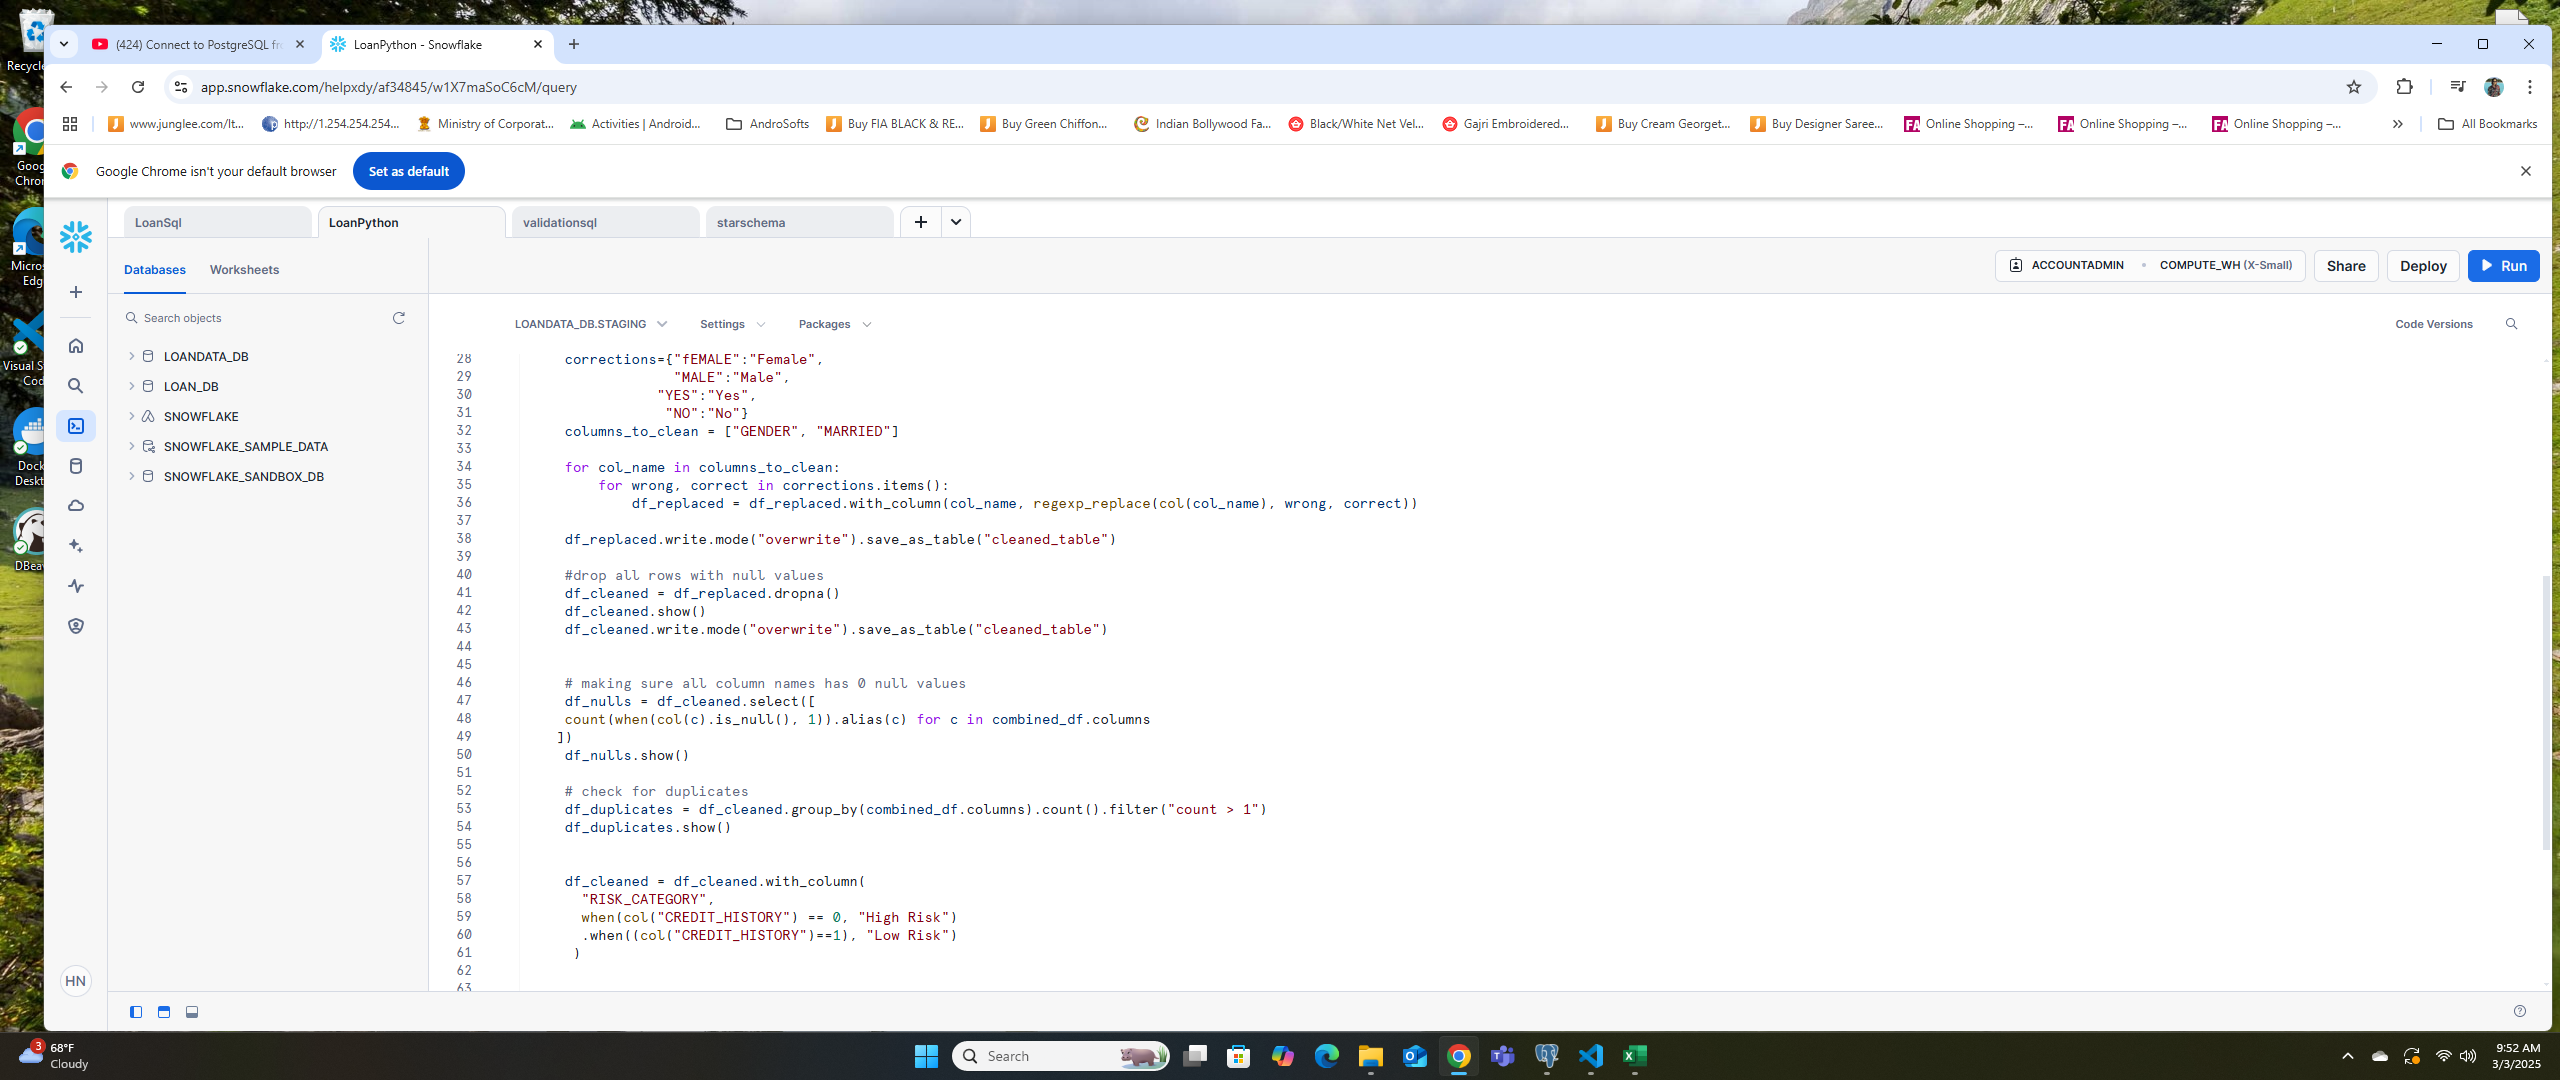Screen dimensions: 2560x1080
Task: Click the sidebar Search magnifier icon
Action: click(x=76, y=386)
